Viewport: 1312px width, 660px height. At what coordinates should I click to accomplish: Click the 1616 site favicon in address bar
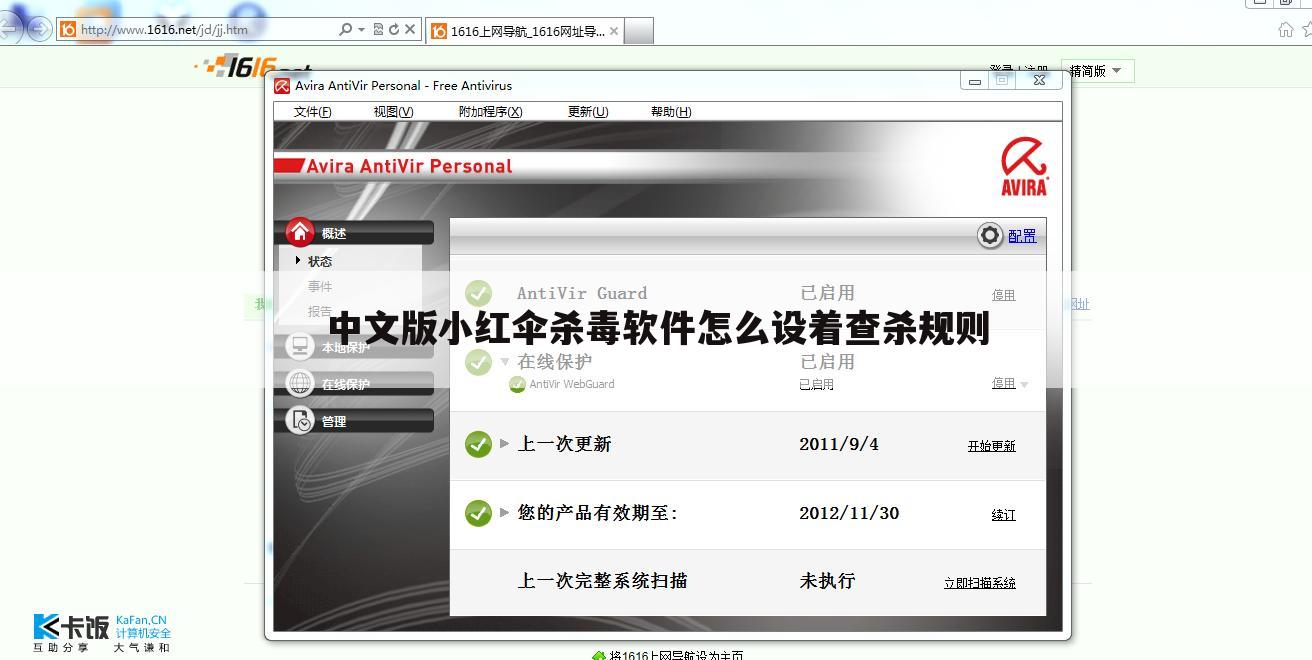[68, 30]
